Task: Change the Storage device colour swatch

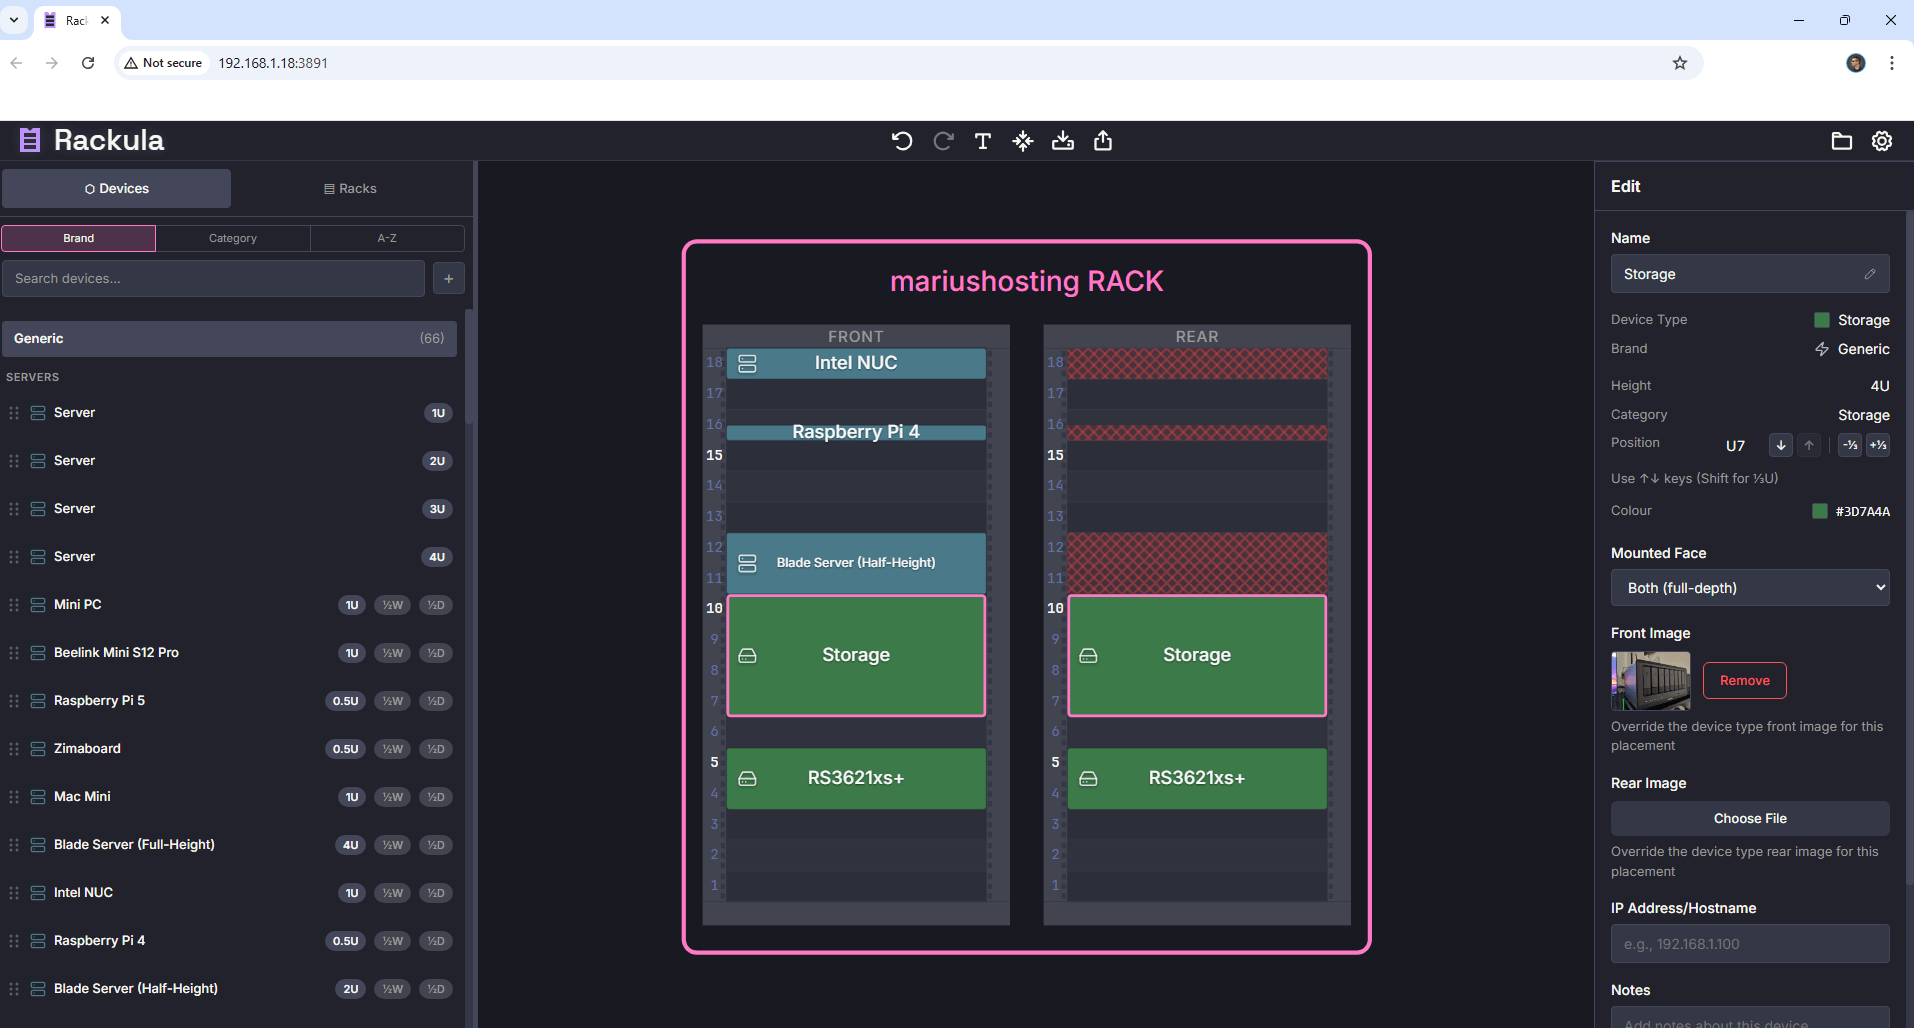Action: [1822, 511]
